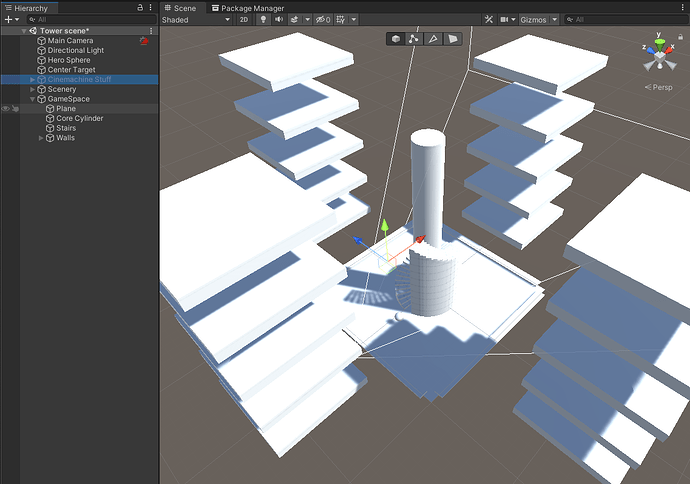
Task: Toggle picking hand icon for Plane
Action: pos(15,109)
